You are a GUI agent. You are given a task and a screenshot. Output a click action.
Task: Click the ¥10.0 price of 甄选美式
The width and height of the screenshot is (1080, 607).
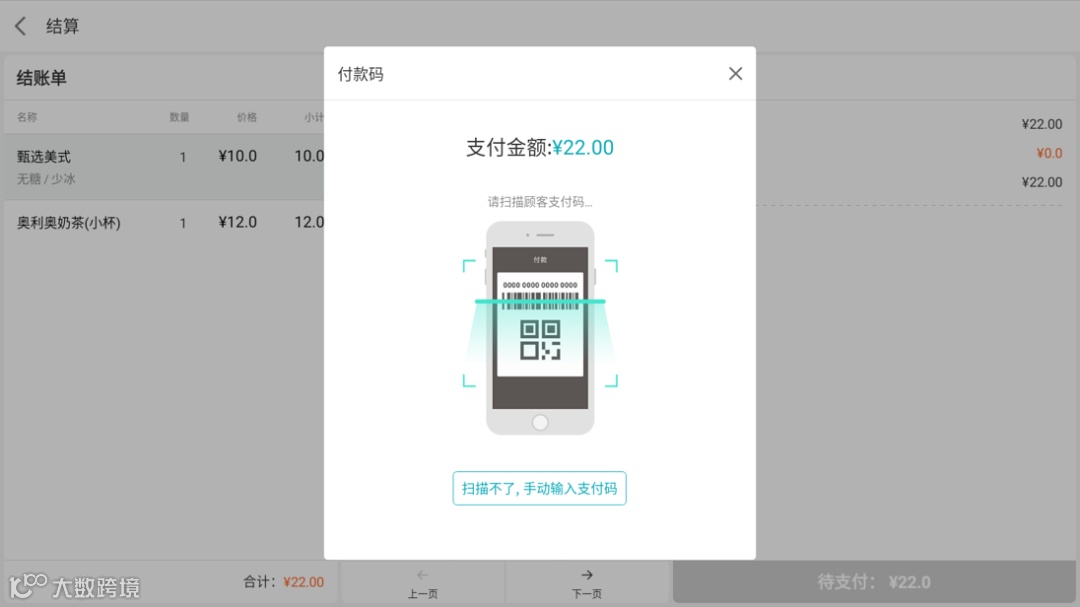click(238, 156)
